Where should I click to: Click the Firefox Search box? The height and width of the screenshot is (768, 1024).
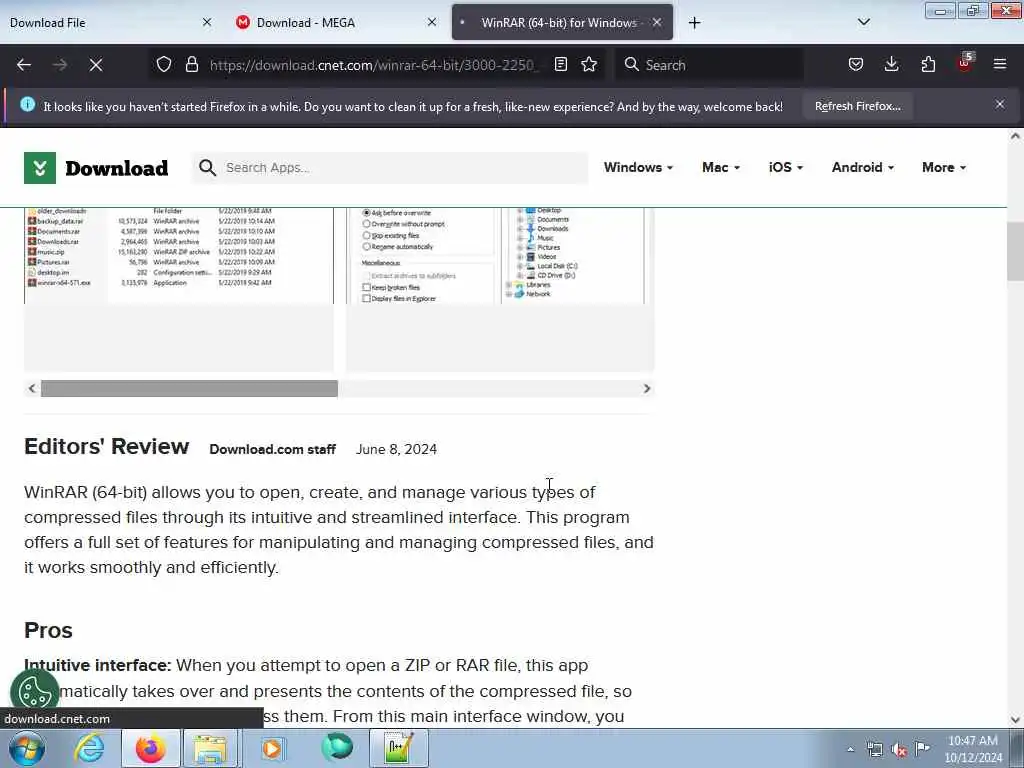click(x=709, y=65)
